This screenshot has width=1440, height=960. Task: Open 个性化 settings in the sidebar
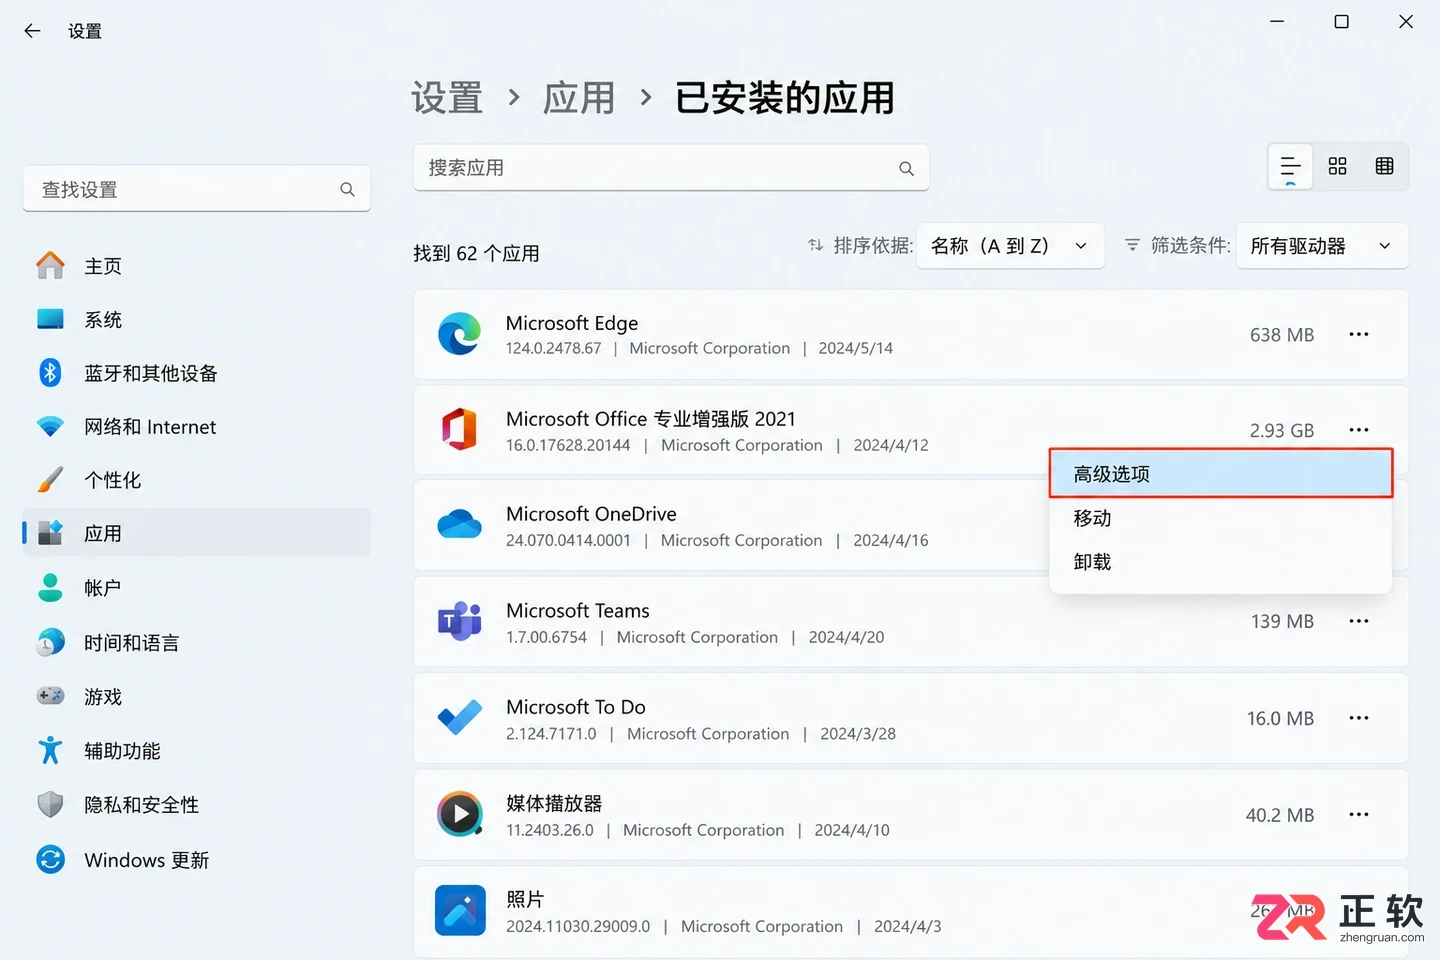tap(197, 480)
